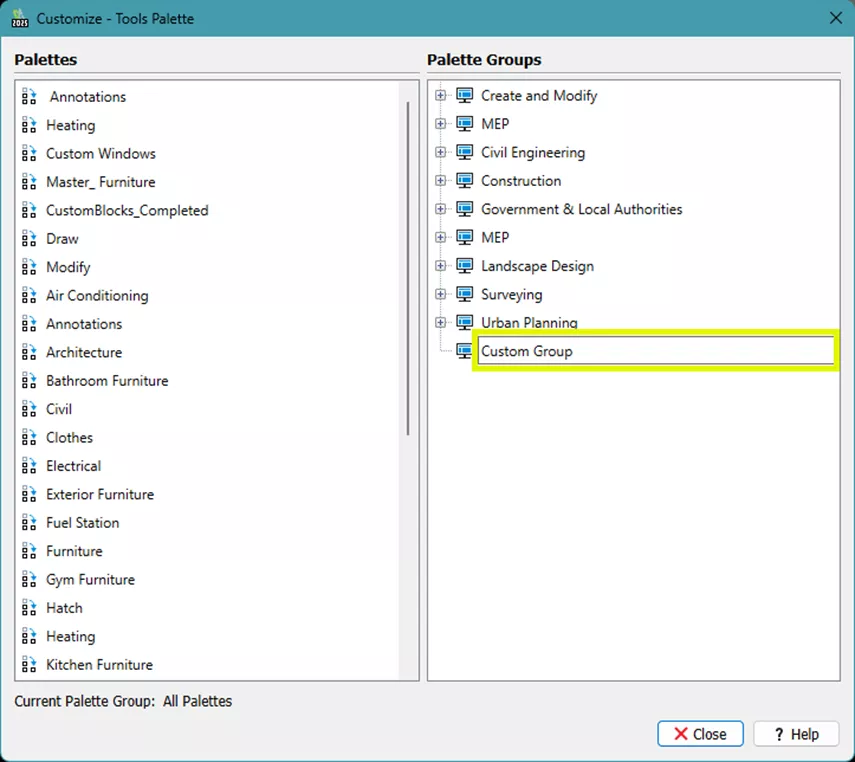Click the Fuel Station palette icon
Viewport: 855px width, 762px height.
tap(29, 523)
